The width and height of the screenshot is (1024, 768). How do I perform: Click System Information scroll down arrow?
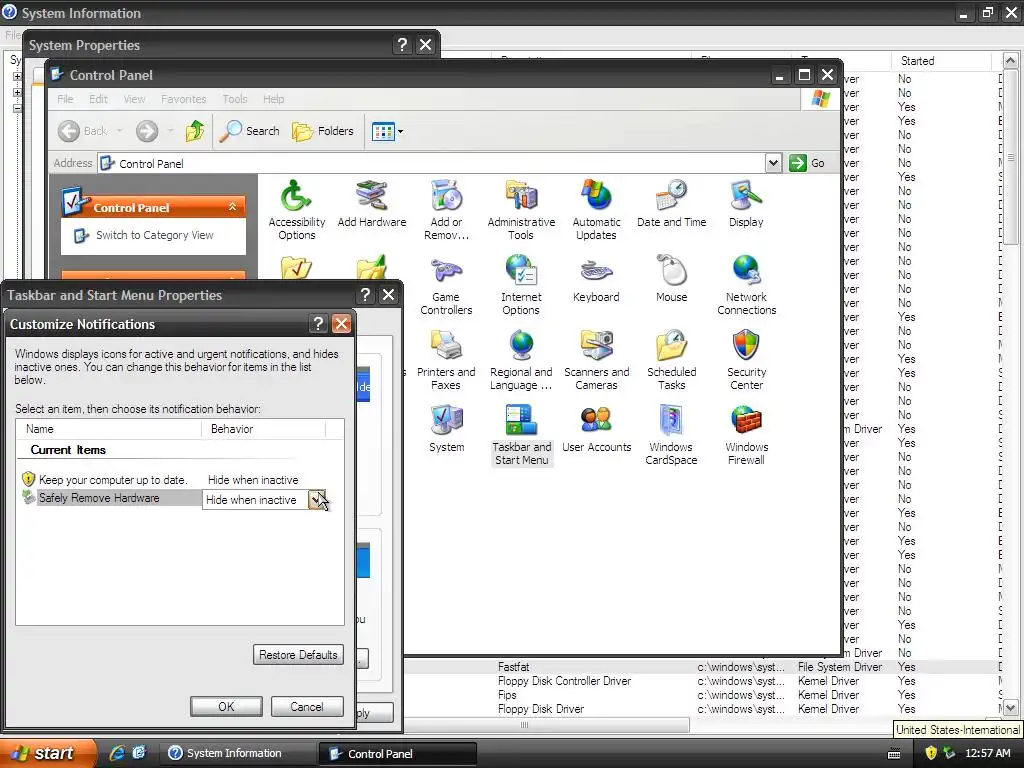tap(1010, 708)
